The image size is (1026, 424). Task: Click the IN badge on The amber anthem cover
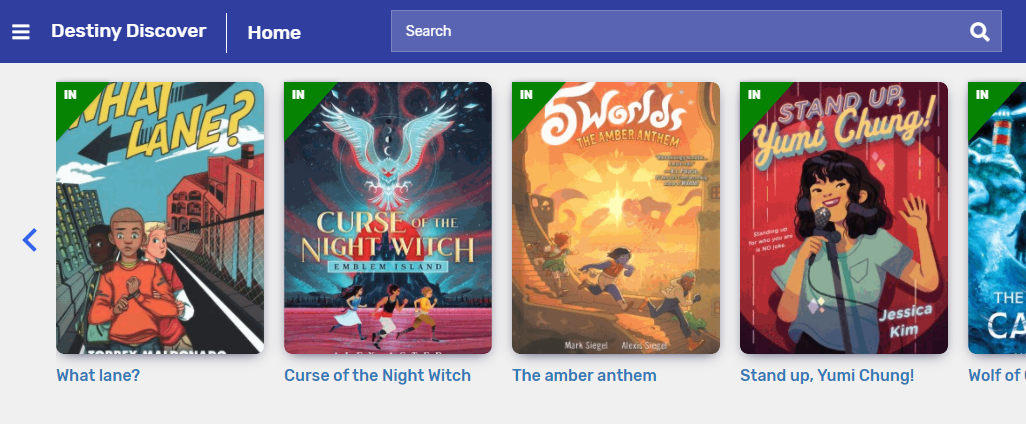tap(526, 95)
